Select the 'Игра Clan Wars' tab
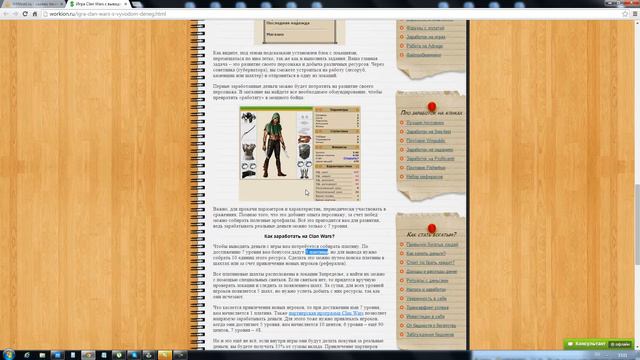Image resolution: width=640 pixels, height=360 pixels. 98,4
